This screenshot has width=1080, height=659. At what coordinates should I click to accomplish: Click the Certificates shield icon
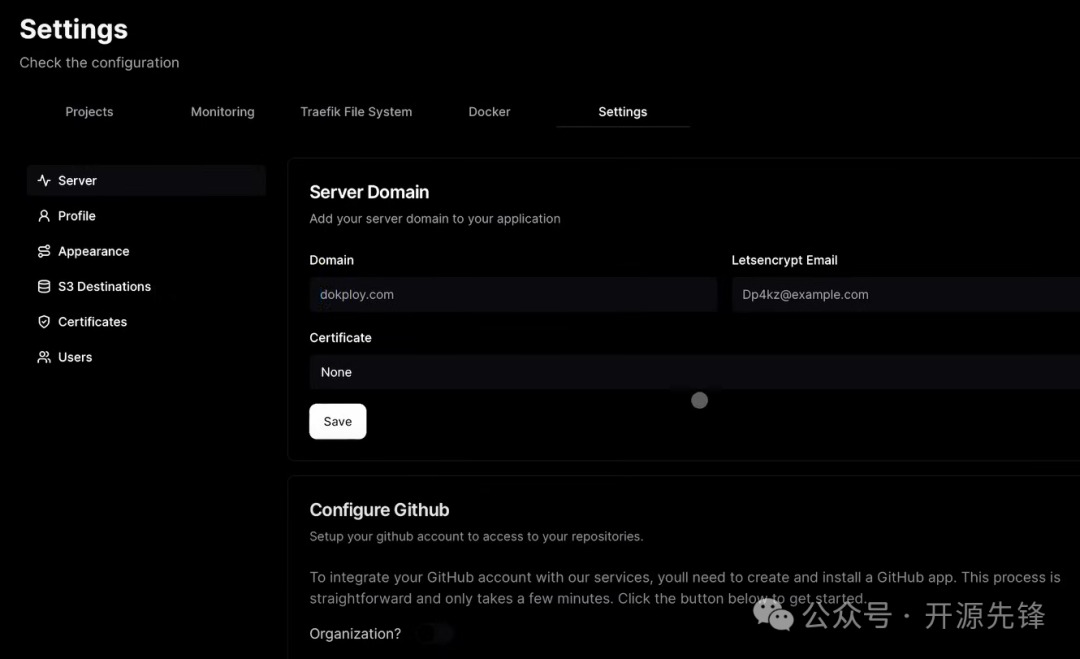[x=44, y=322]
